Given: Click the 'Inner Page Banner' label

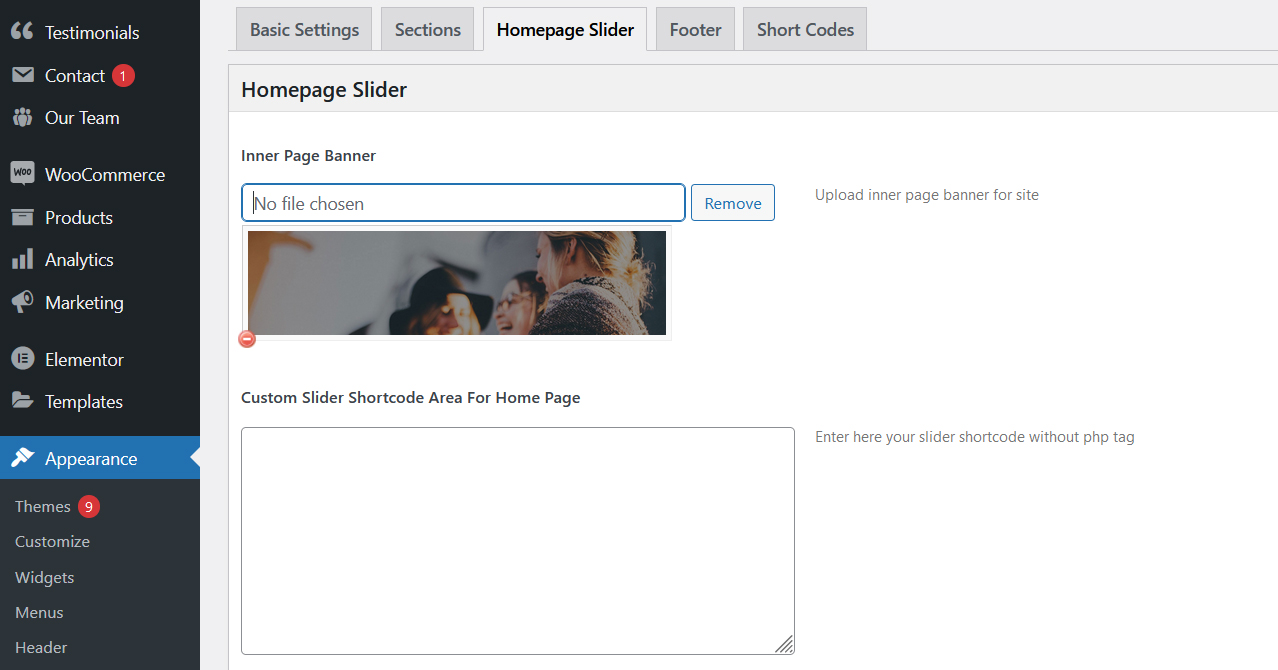Looking at the screenshot, I should tap(309, 155).
